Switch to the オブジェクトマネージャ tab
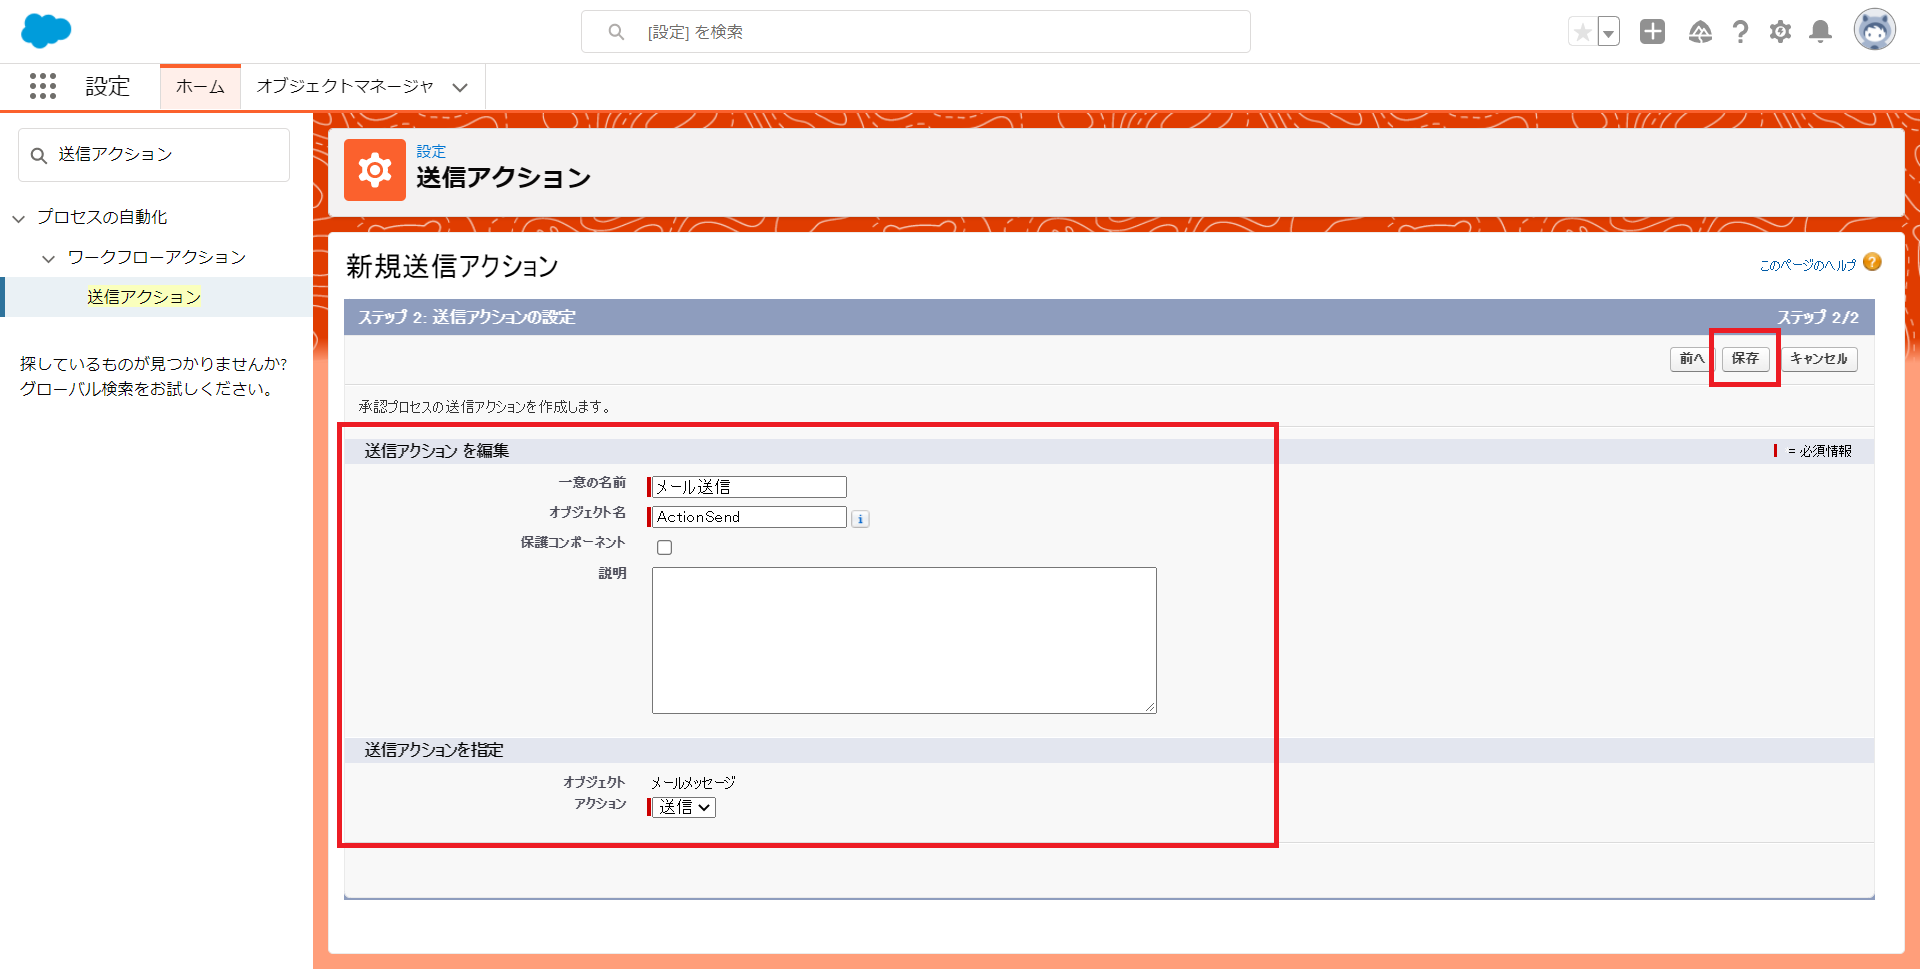The width and height of the screenshot is (1920, 969). pos(345,87)
